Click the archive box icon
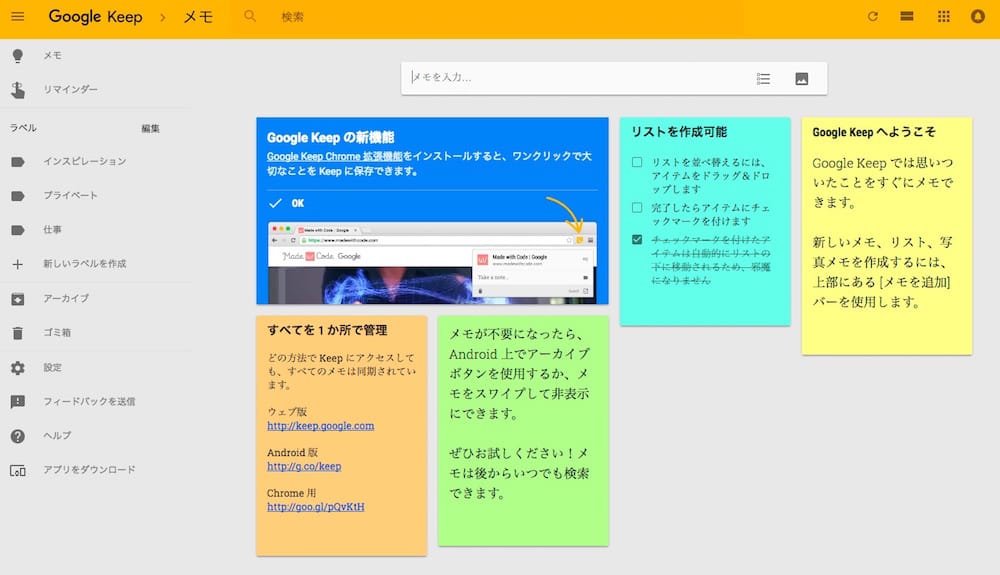This screenshot has width=1000, height=575. coord(18,299)
